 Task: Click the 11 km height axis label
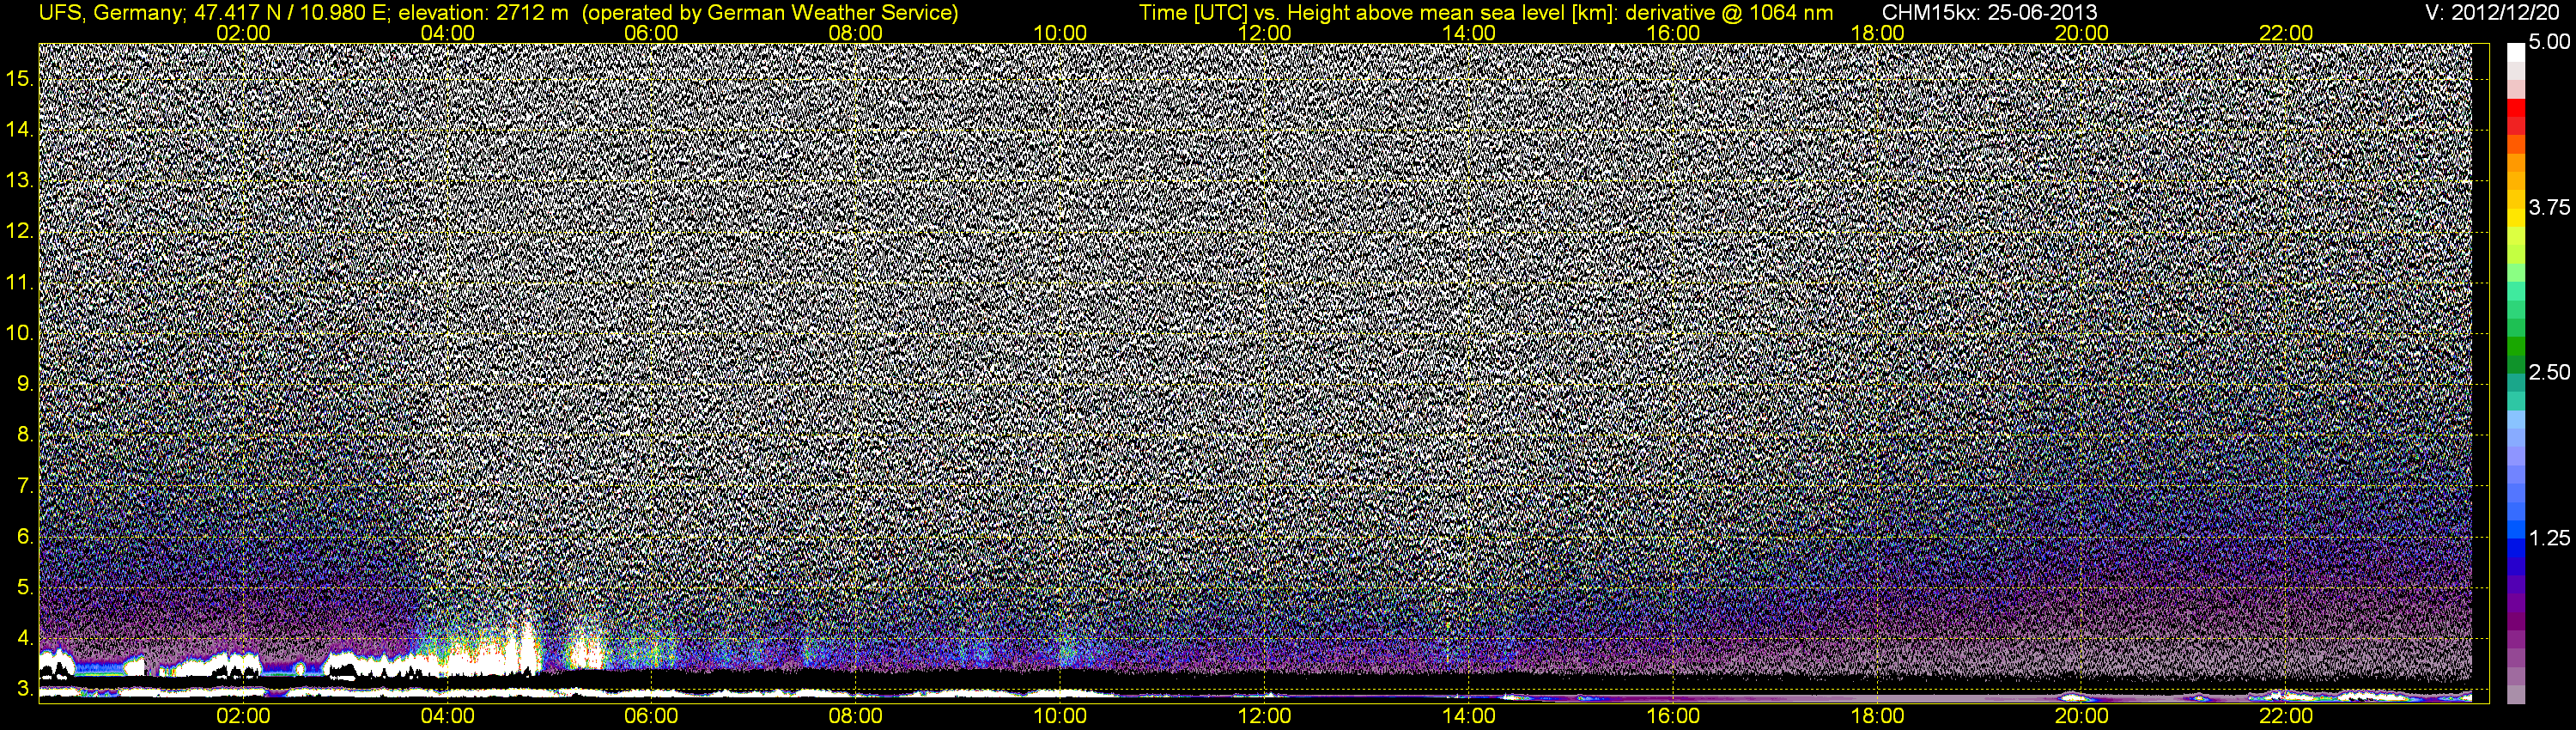(x=20, y=282)
